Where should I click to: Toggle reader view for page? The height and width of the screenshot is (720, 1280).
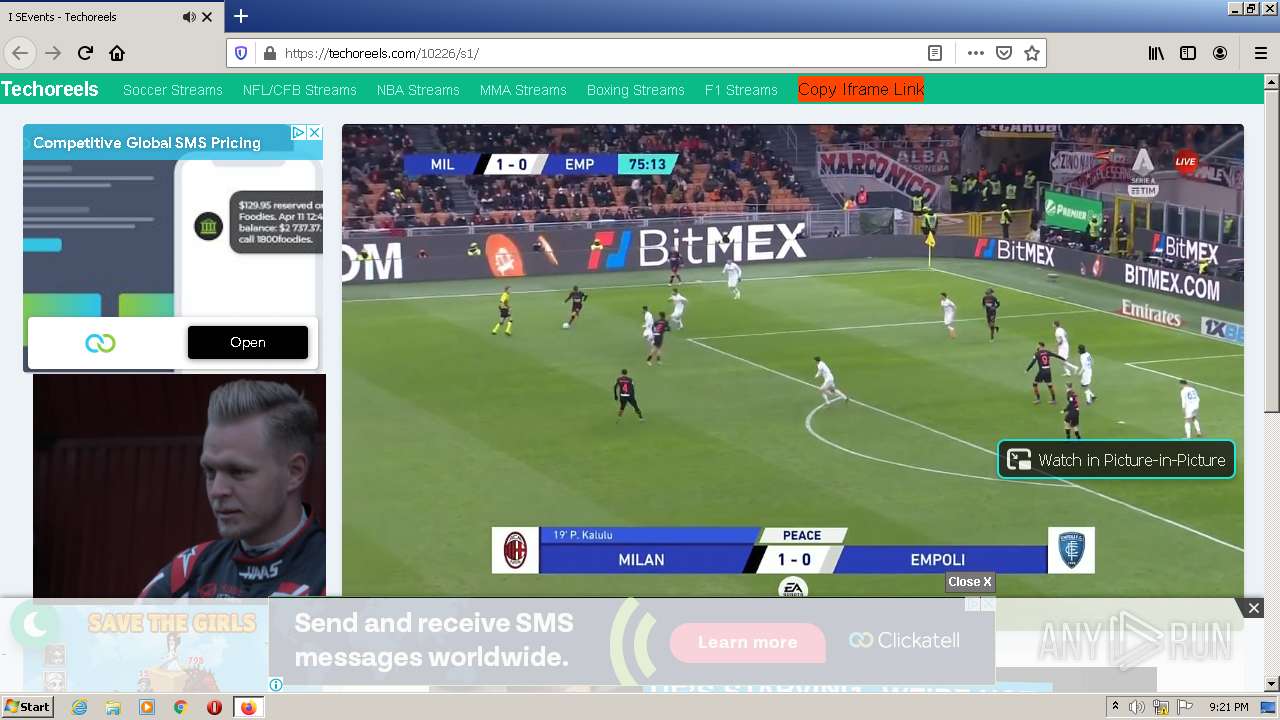click(x=935, y=53)
